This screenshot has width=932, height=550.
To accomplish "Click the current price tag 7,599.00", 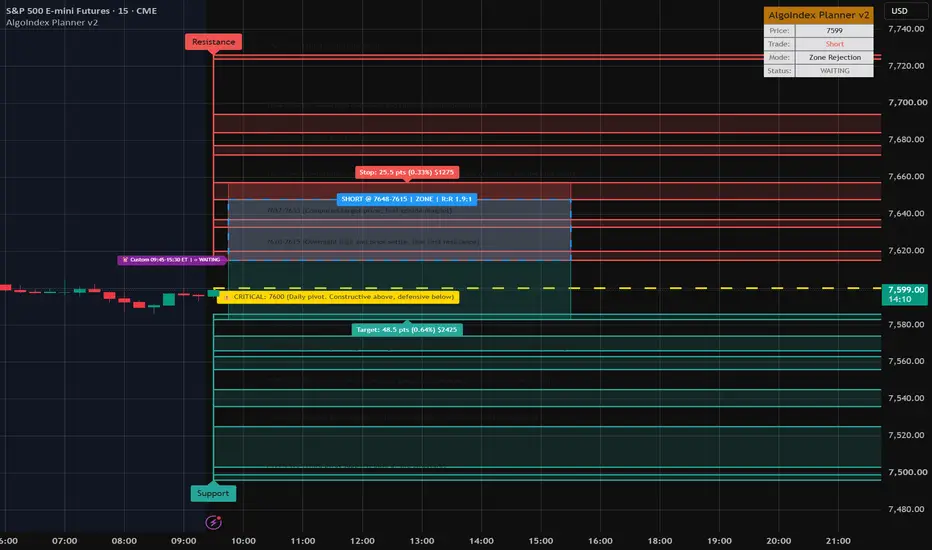I will coord(905,294).
